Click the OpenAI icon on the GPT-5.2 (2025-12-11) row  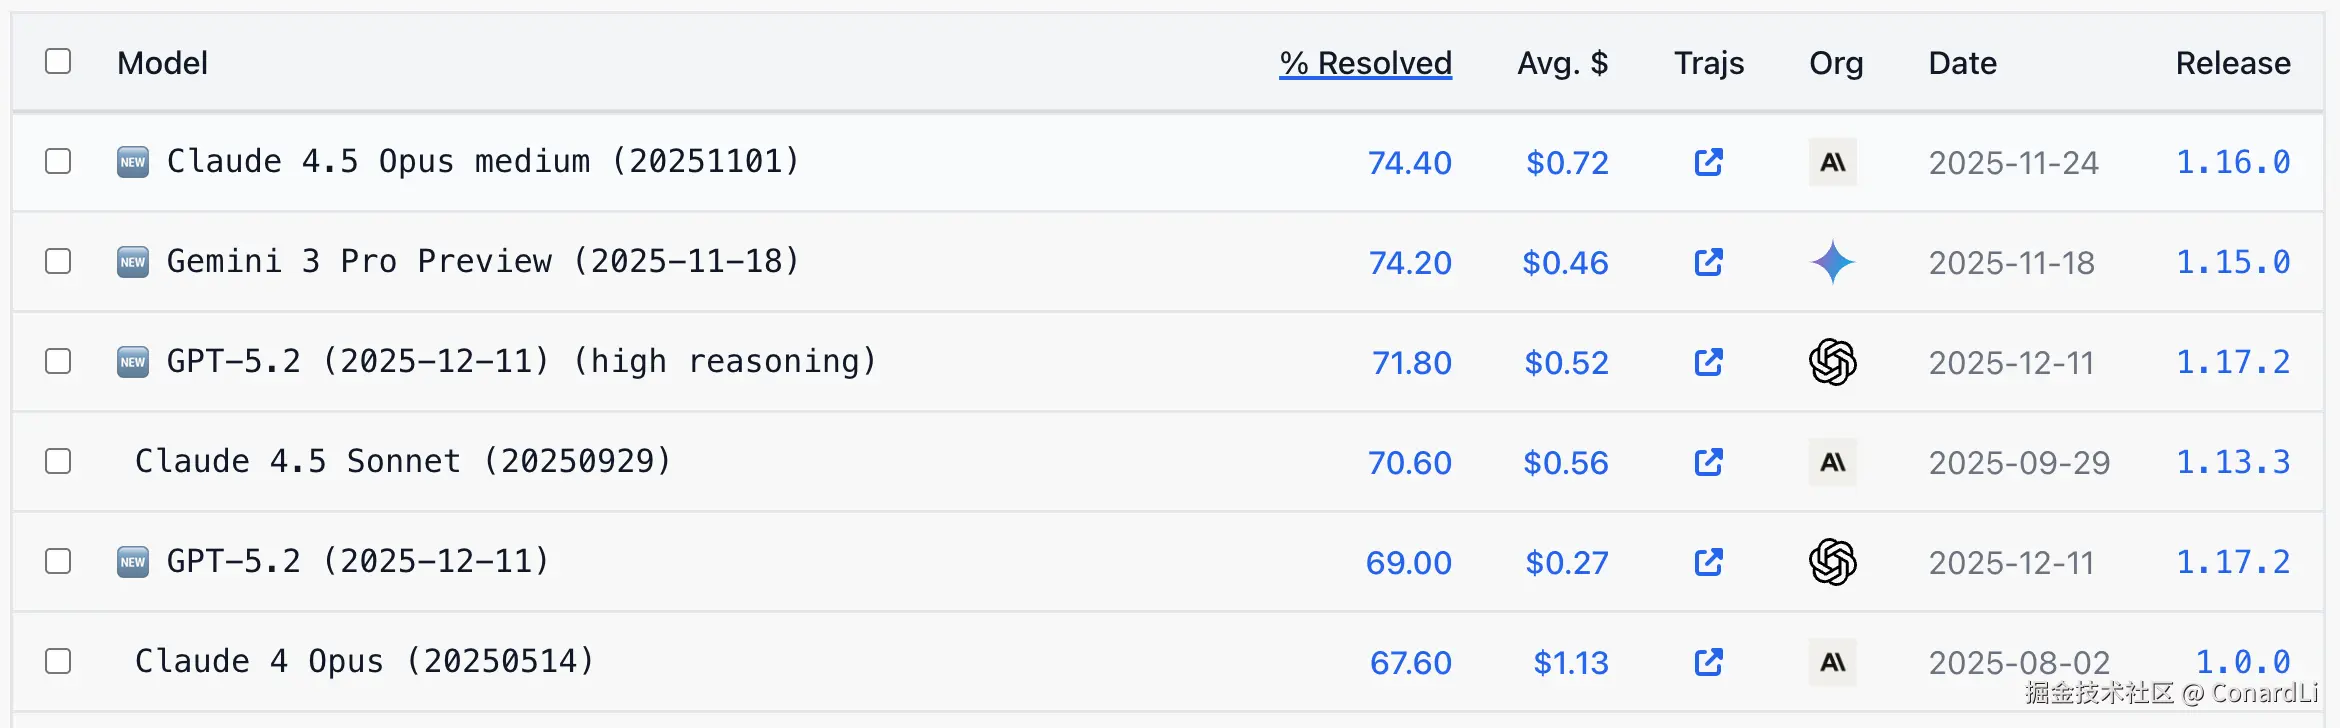pyautogui.click(x=1832, y=562)
